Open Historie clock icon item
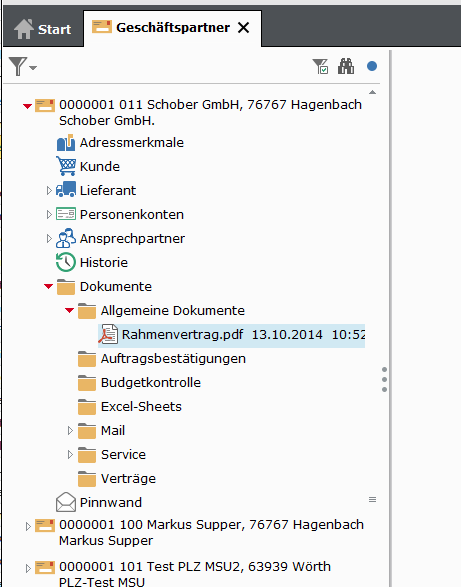 [x=66, y=262]
